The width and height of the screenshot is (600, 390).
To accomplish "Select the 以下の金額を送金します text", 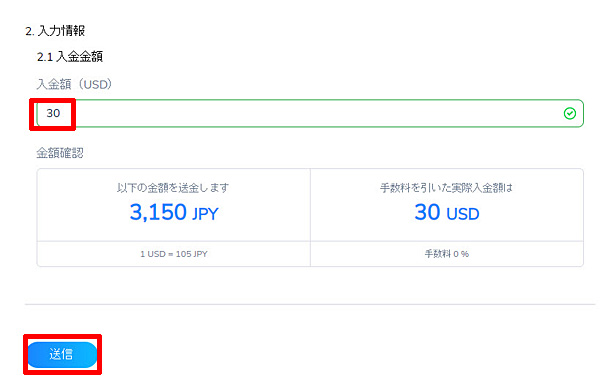I will point(173,188).
